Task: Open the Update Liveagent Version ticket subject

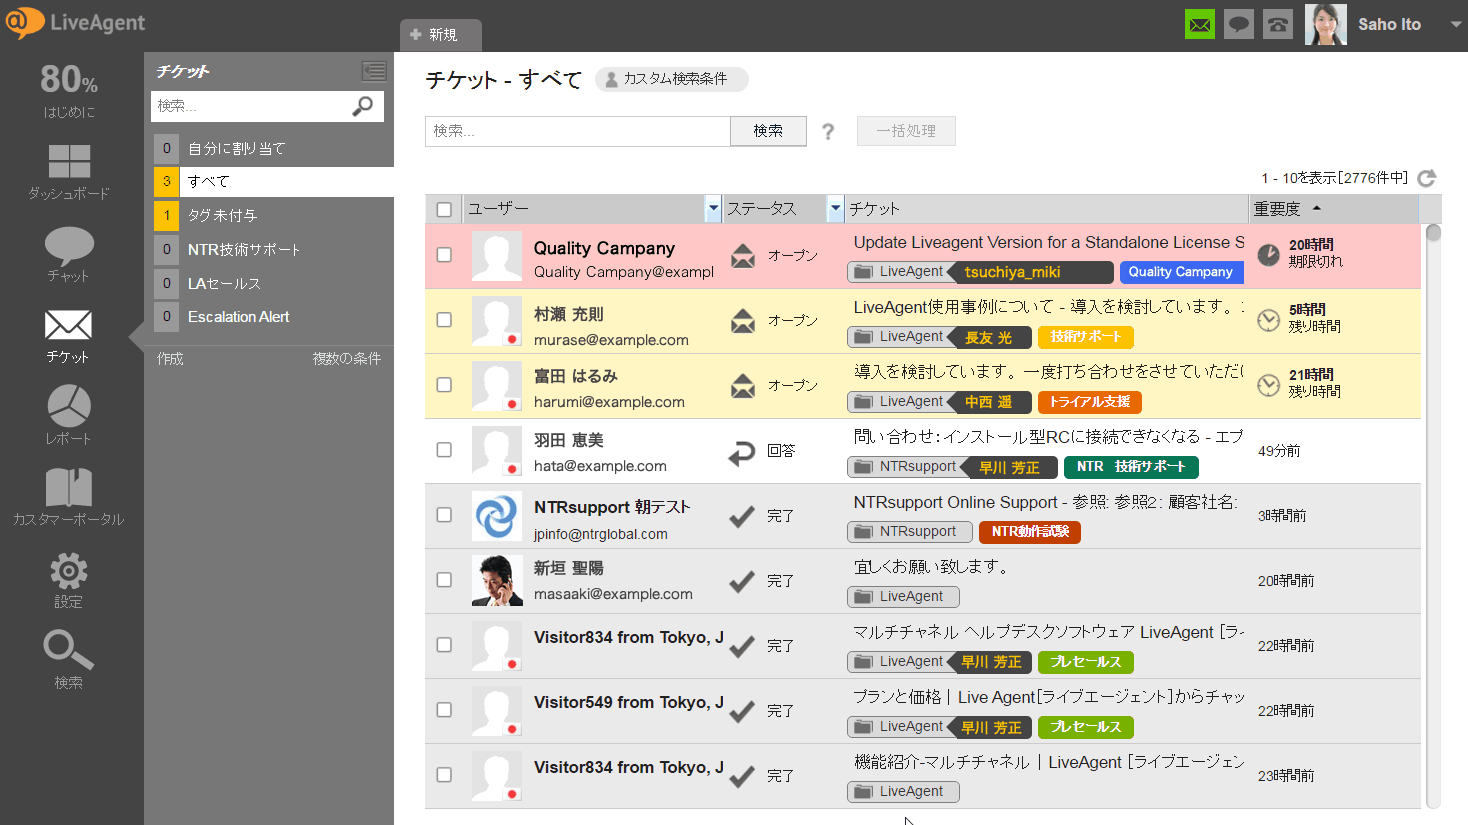Action: [x=1049, y=242]
